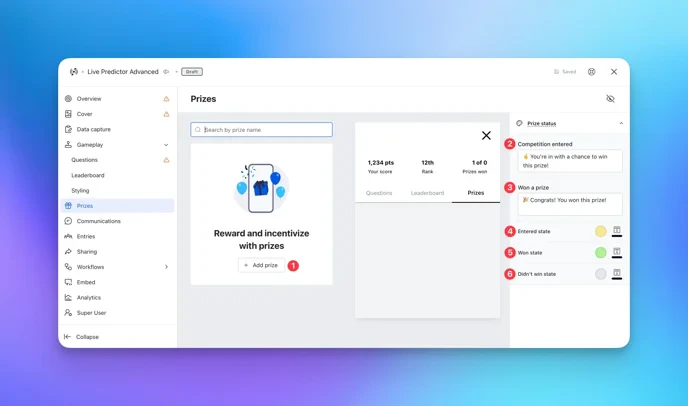Click the Data capture sidebar icon
688x406 pixels.
tap(68, 129)
